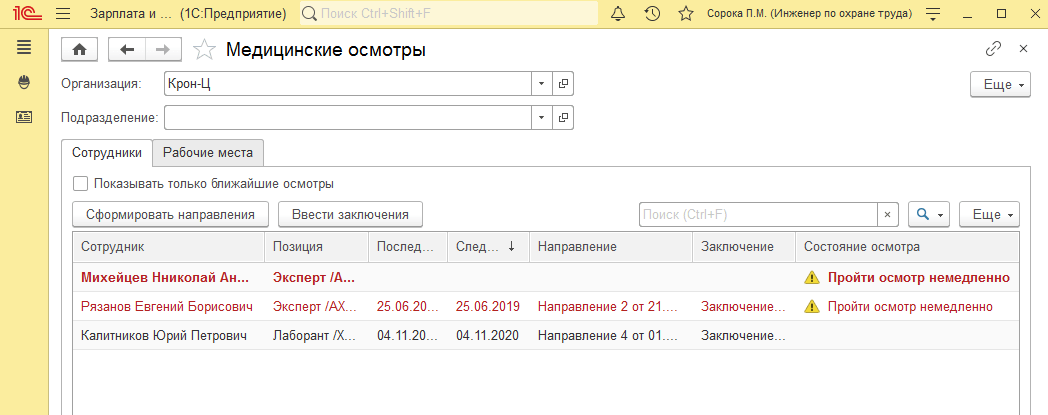
Task: Select the Калитников Юрий Петрович row
Action: [x=163, y=335]
